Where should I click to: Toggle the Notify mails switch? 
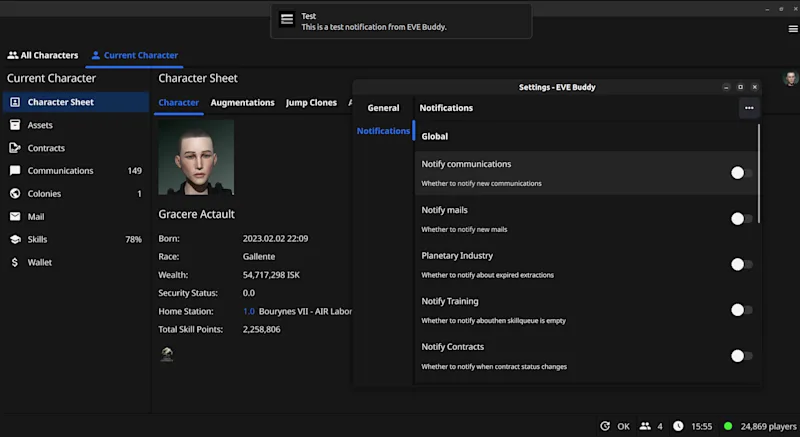(741, 219)
